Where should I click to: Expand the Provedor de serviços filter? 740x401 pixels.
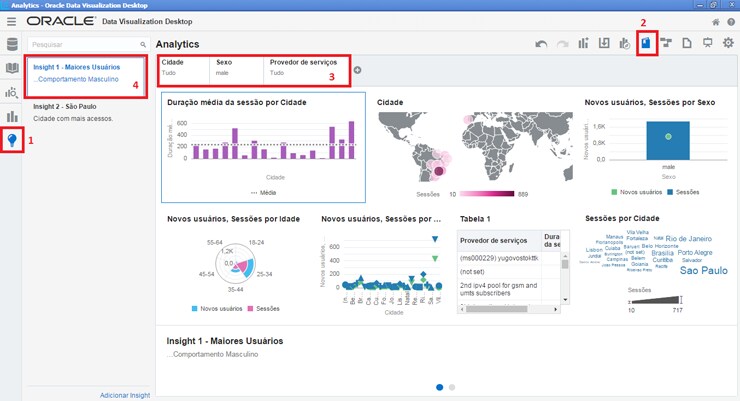coord(305,67)
